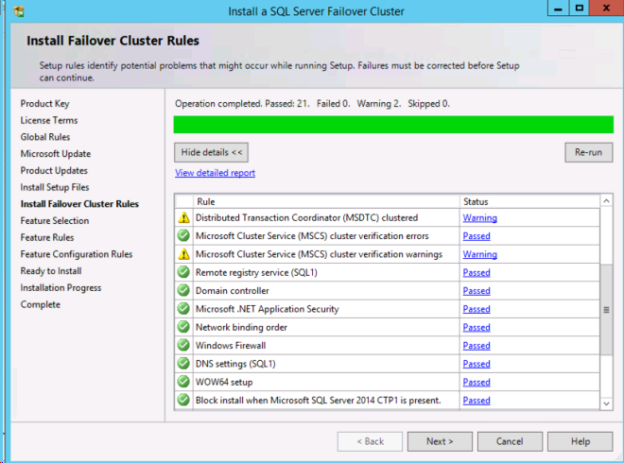Click the 'Operation completed. Passed: 21.' summary text
624x463 pixels.
242,104
